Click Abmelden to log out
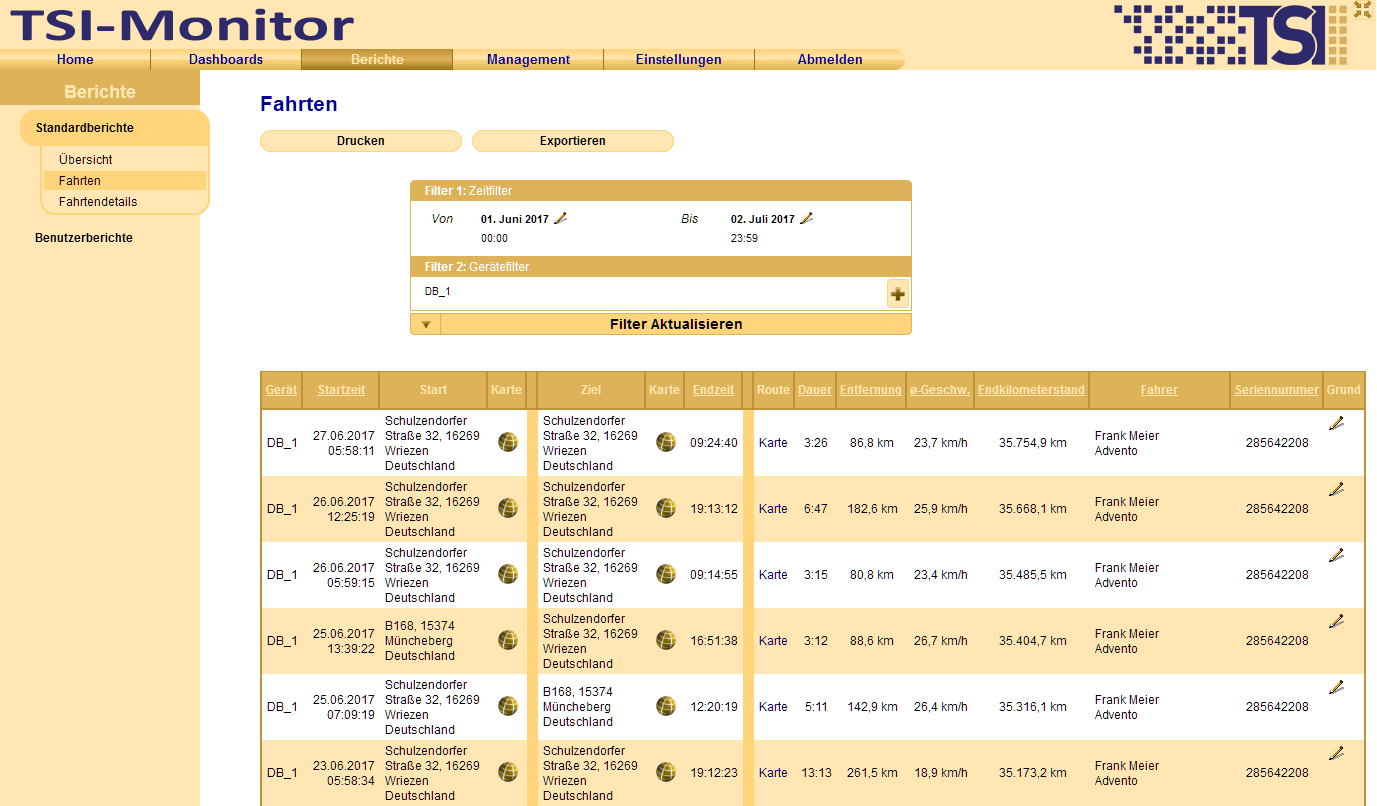1377x806 pixels. [830, 60]
